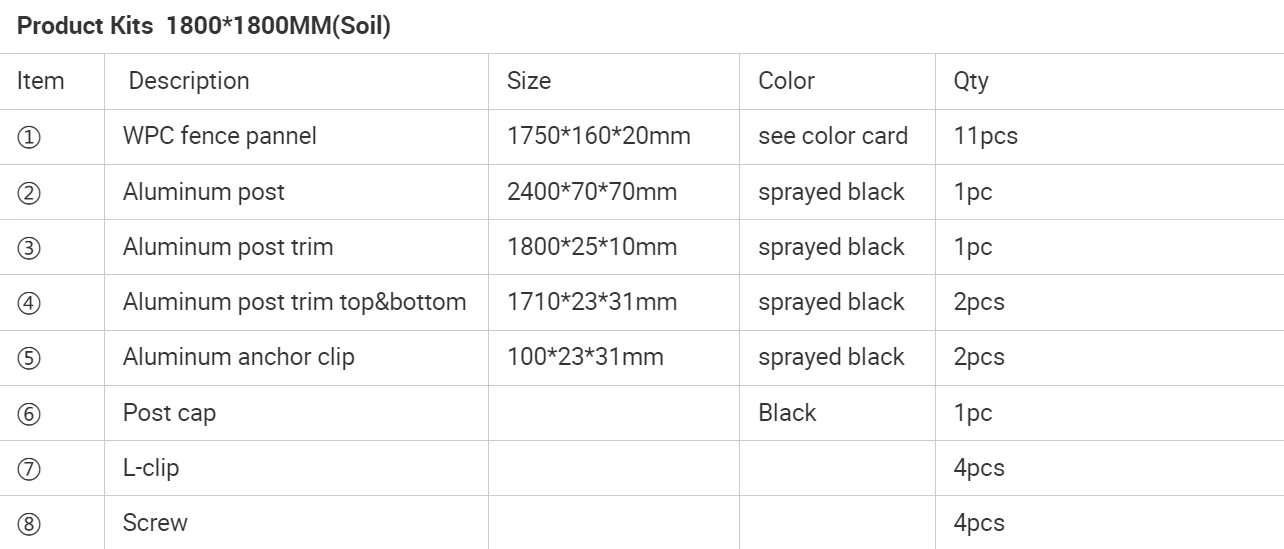Select the Aluminum post trim top&bottom cell
The height and width of the screenshot is (549, 1284).
point(294,302)
